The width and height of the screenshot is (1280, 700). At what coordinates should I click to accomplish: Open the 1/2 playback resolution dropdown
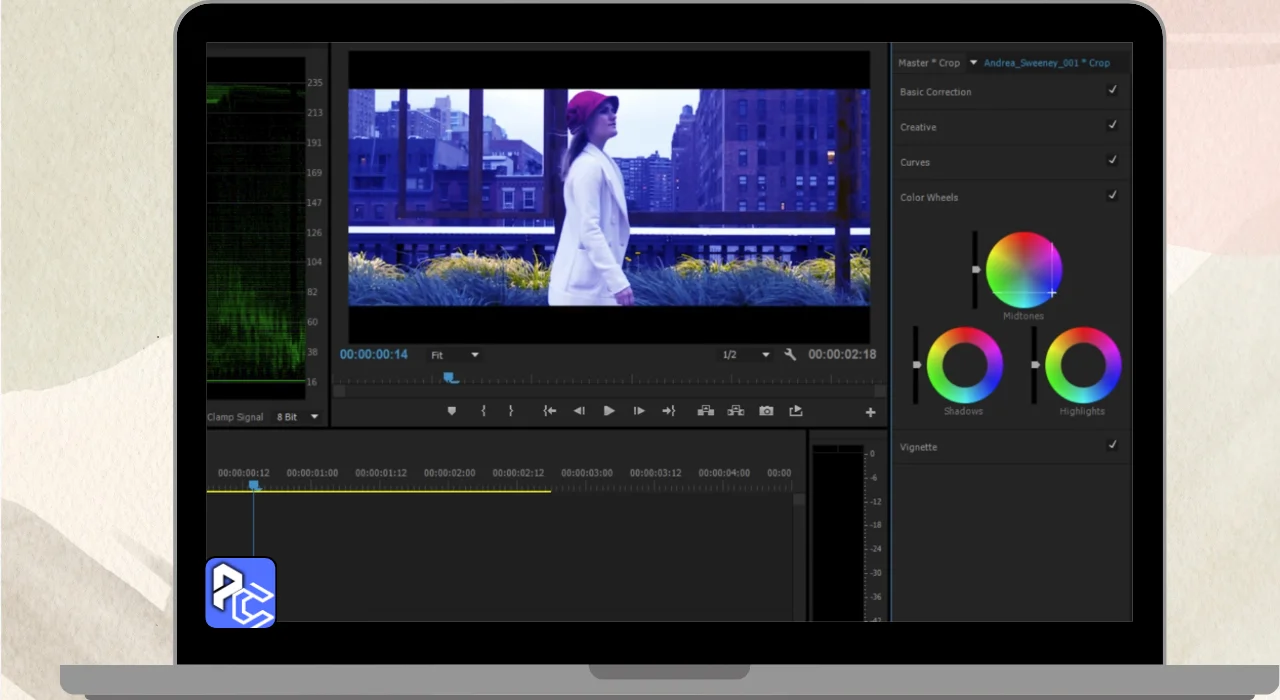coord(746,355)
